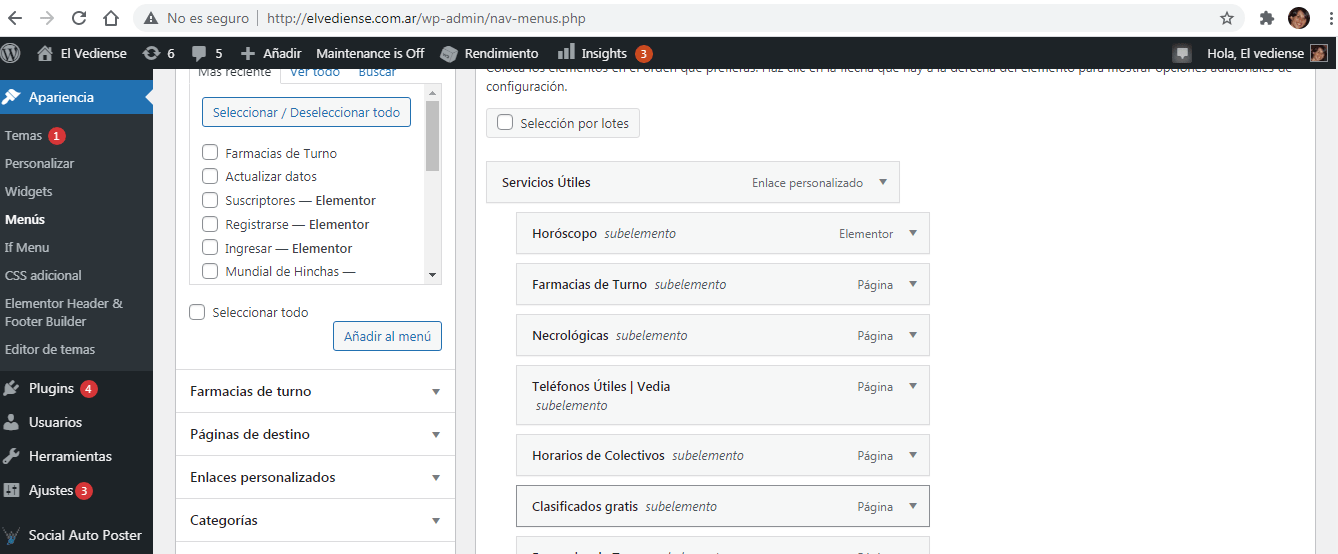Tick the Seleccionar todo checkbox

click(x=197, y=312)
